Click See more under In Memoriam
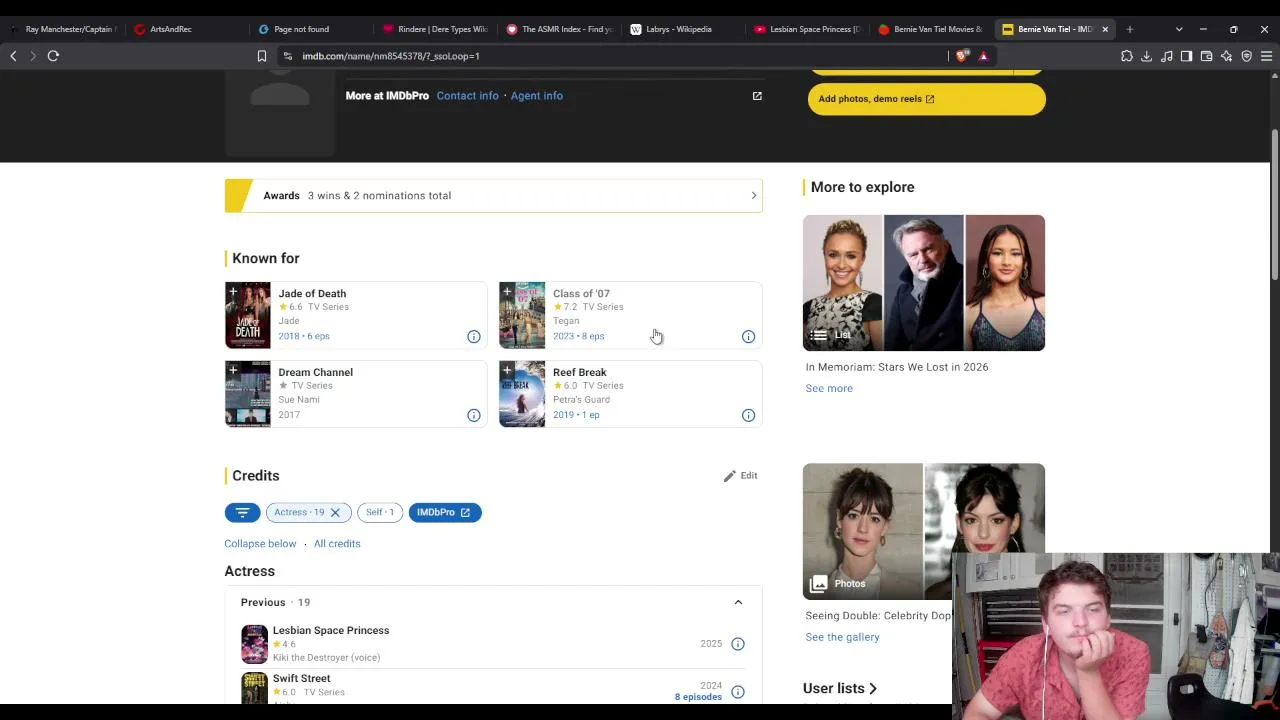 [x=829, y=388]
